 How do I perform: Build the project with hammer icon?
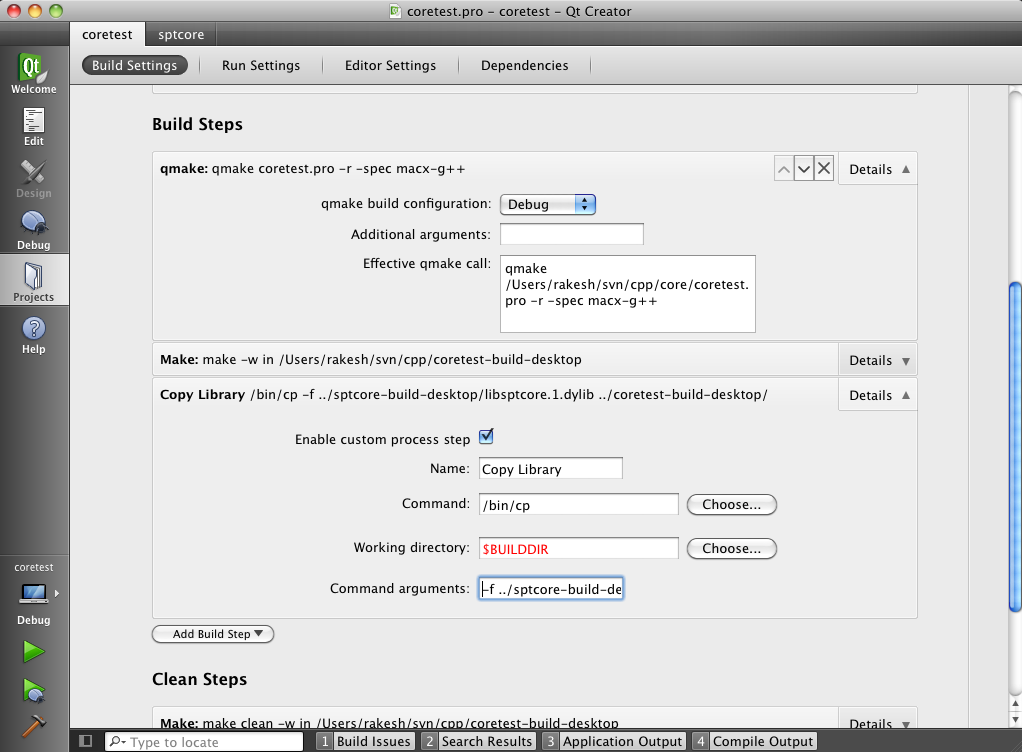pyautogui.click(x=34, y=725)
